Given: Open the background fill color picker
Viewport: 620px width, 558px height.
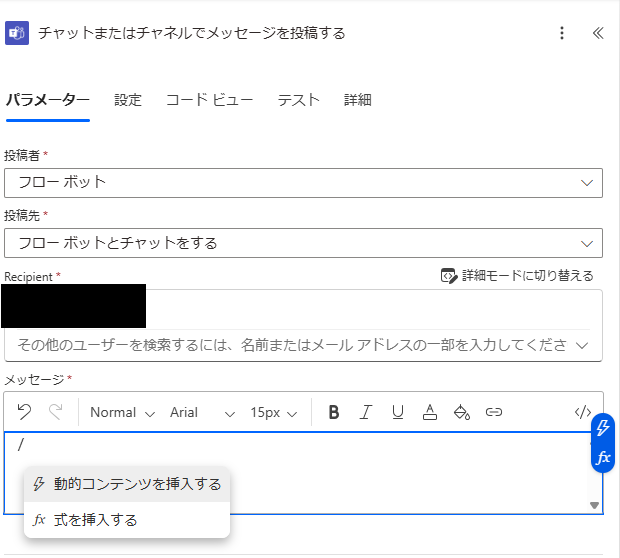Looking at the screenshot, I should pyautogui.click(x=461, y=412).
